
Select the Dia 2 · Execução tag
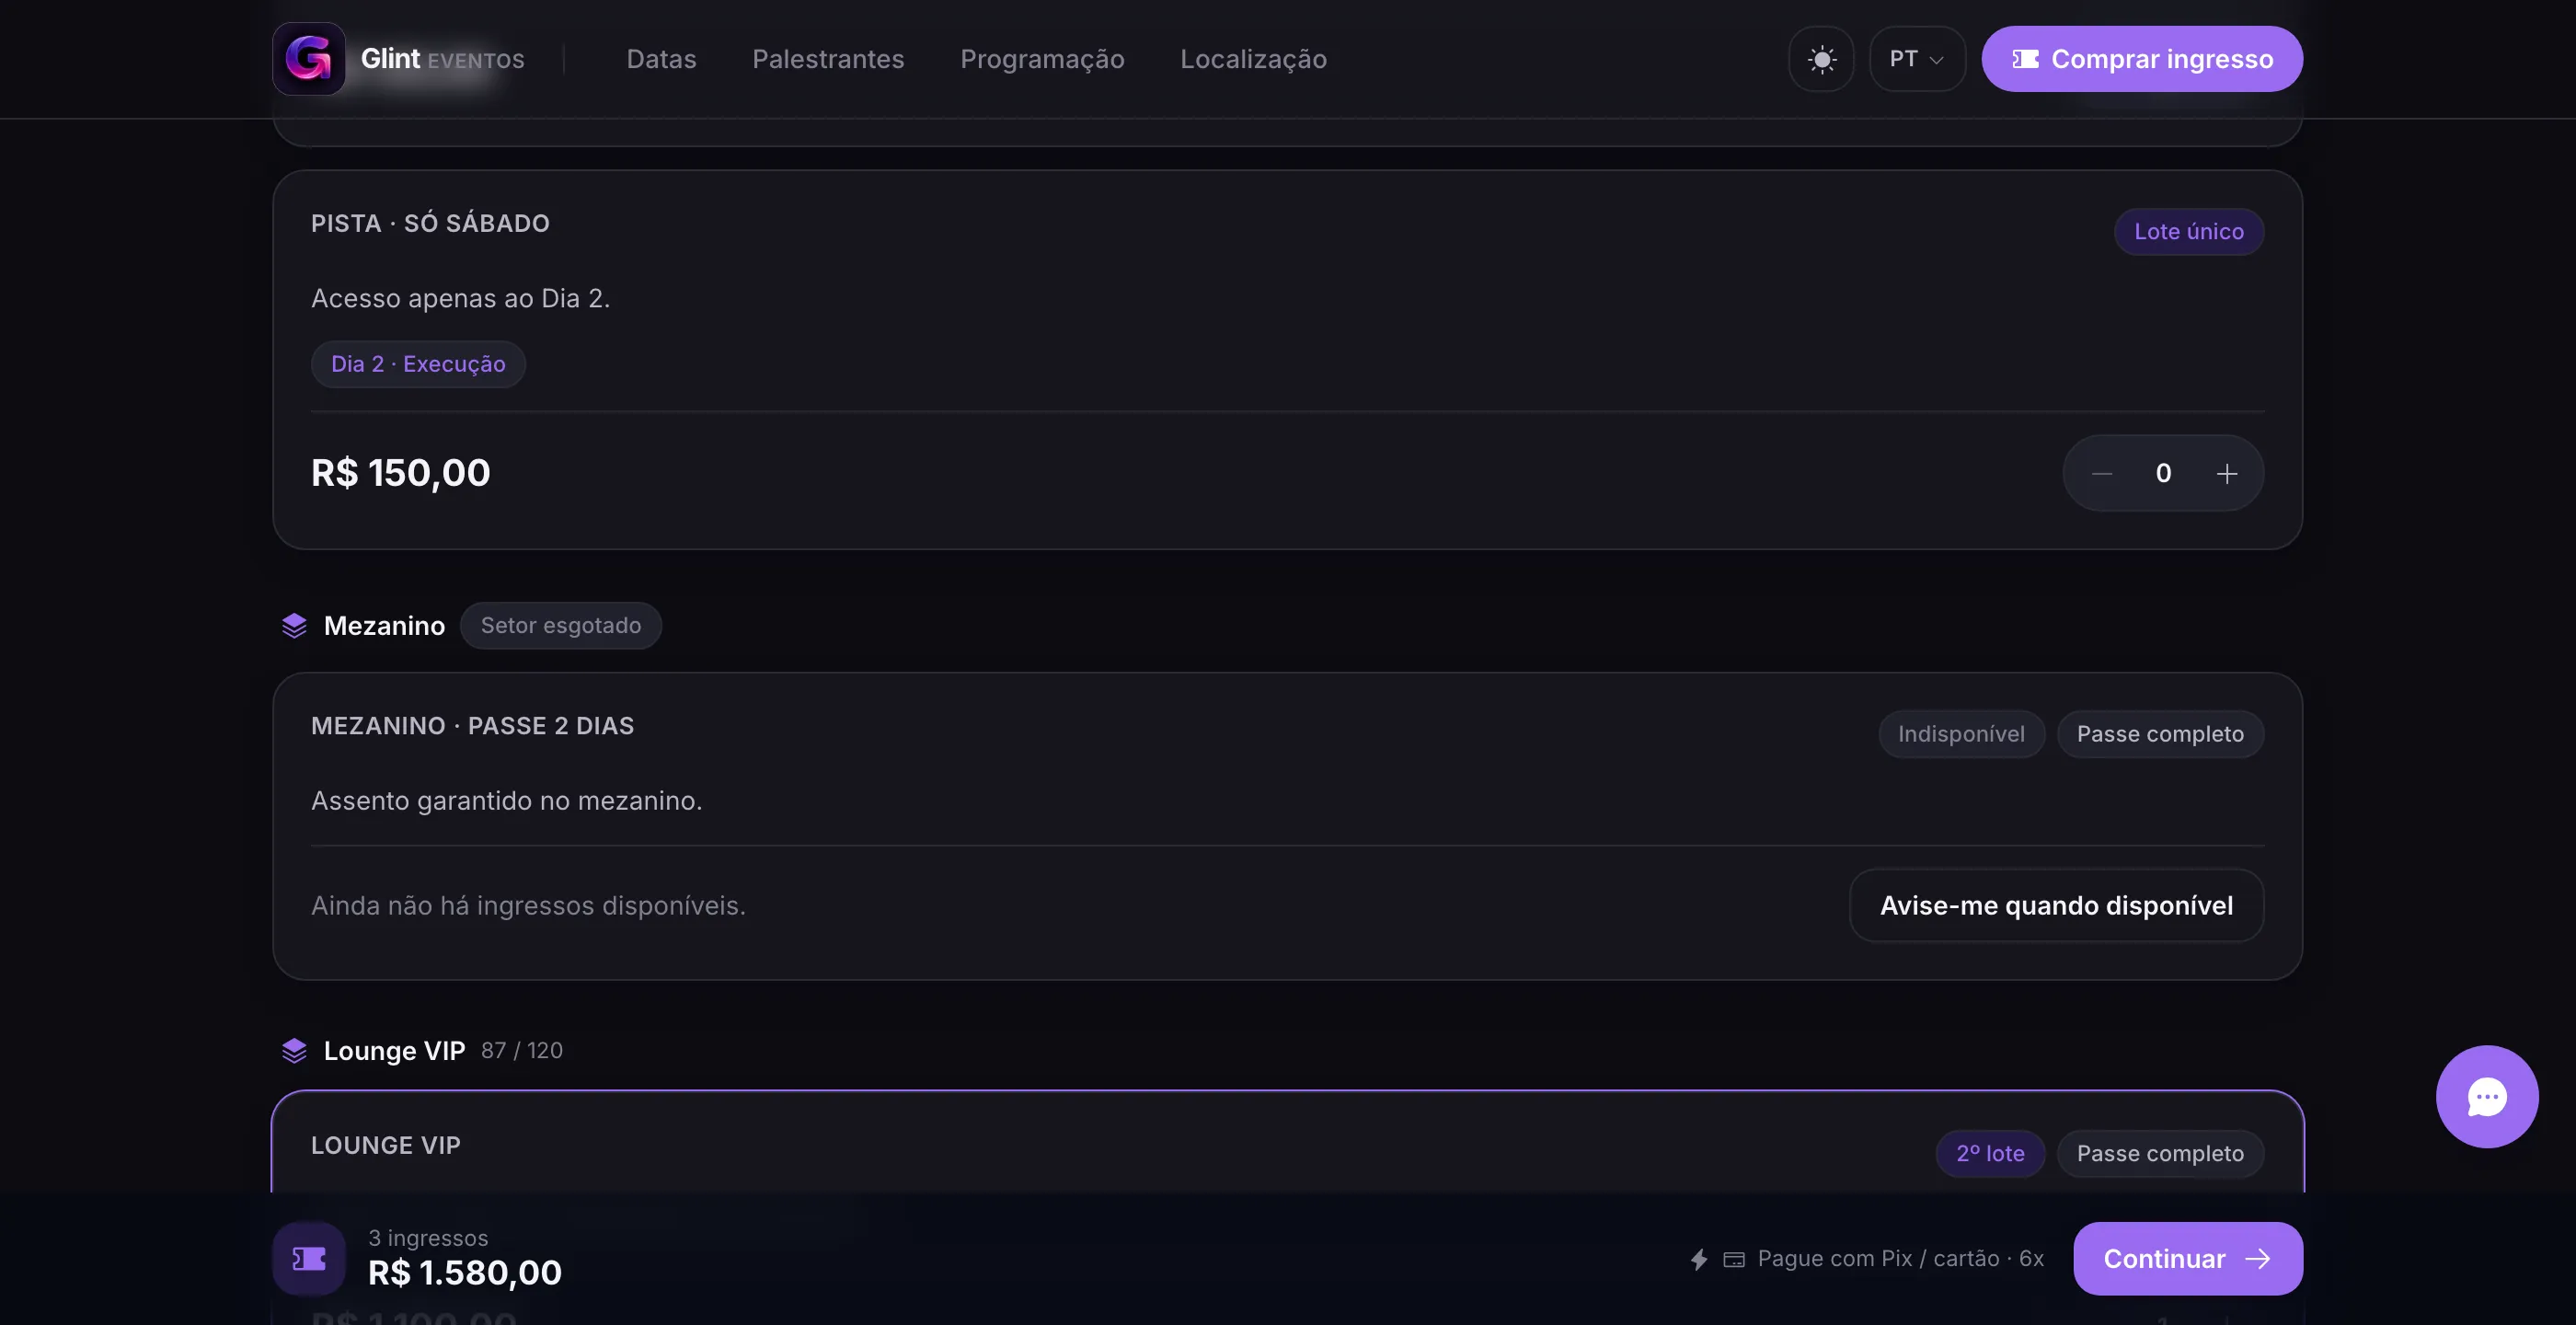418,364
